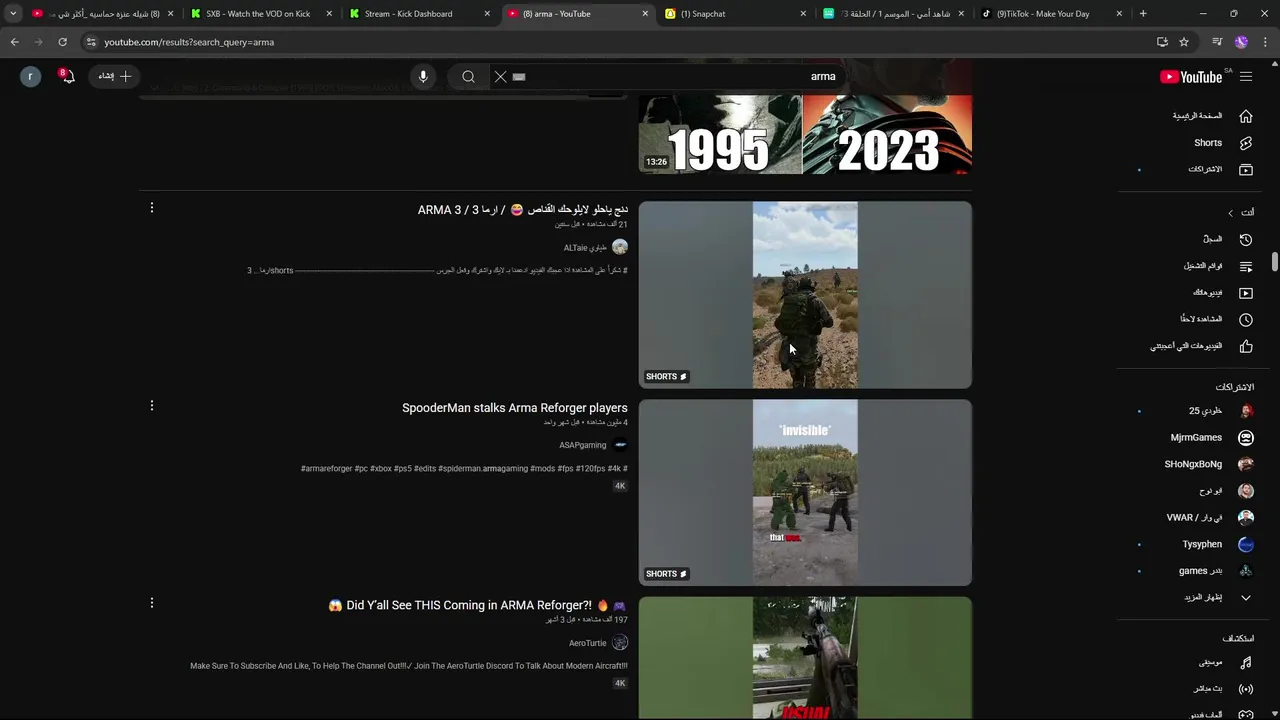Click the Create plus button

[x=116, y=76]
